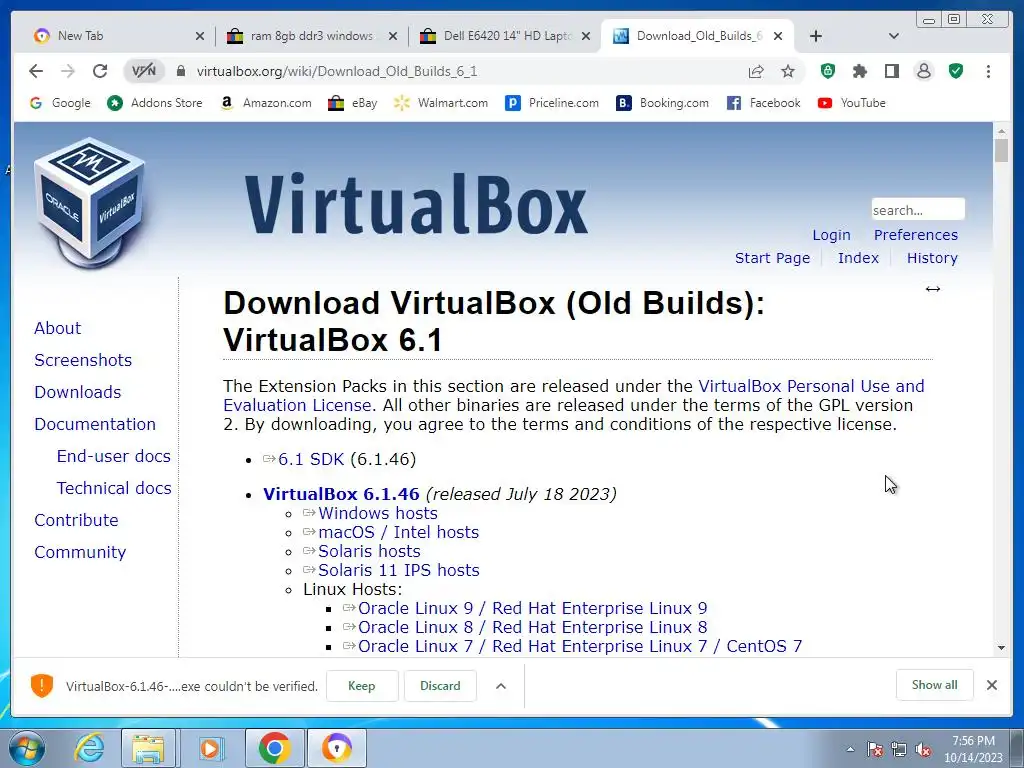Open the Addons Store bookmark
Viewport: 1024px width, 768px height.
pyautogui.click(x=155, y=103)
